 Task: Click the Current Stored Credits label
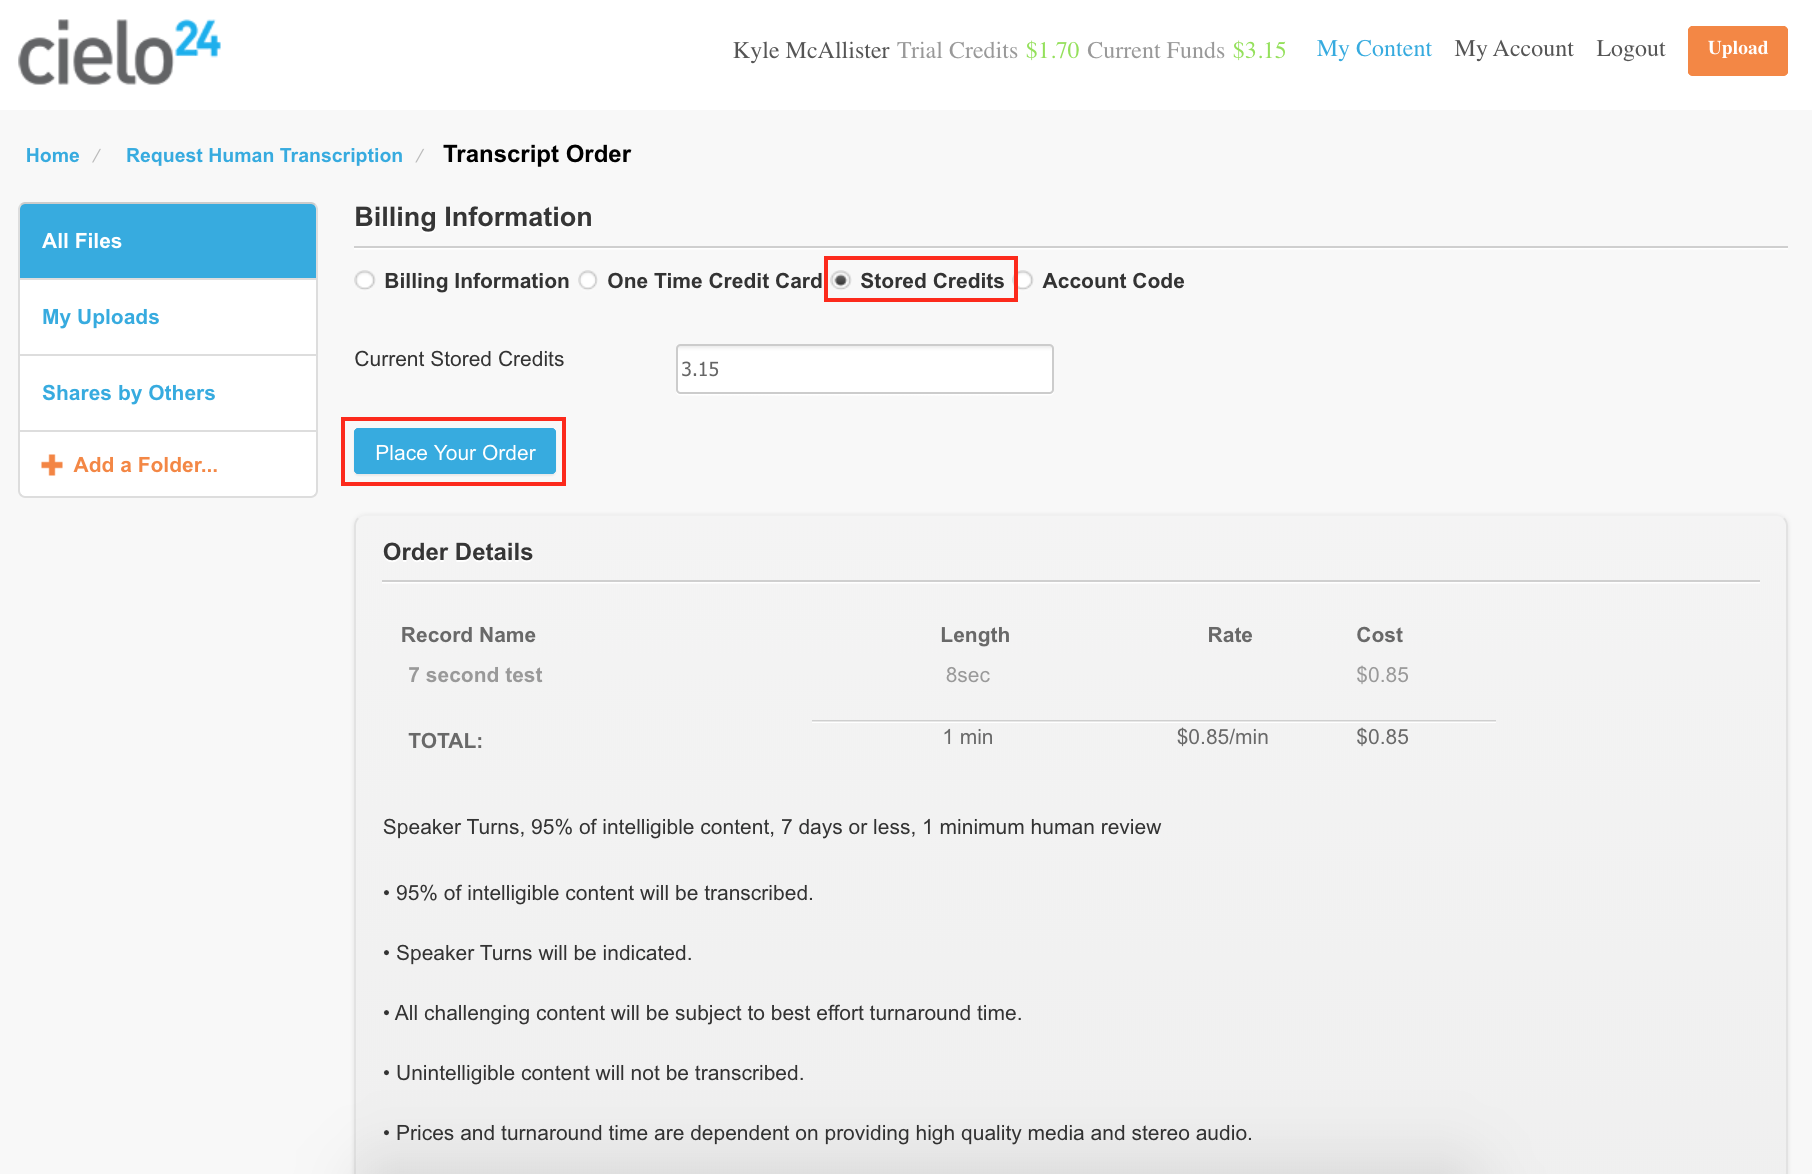[x=459, y=359]
